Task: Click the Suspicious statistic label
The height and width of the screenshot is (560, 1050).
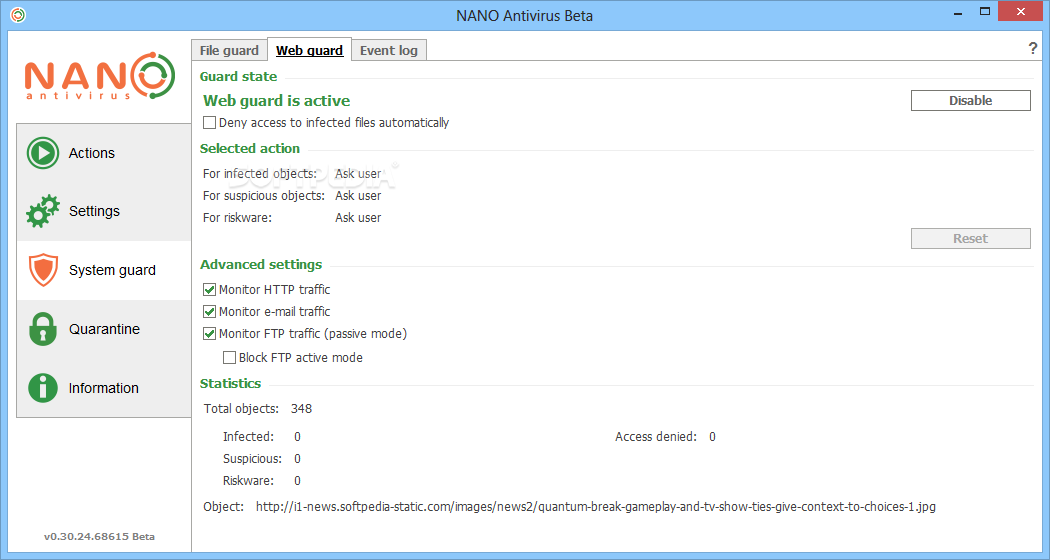Action: pos(252,459)
